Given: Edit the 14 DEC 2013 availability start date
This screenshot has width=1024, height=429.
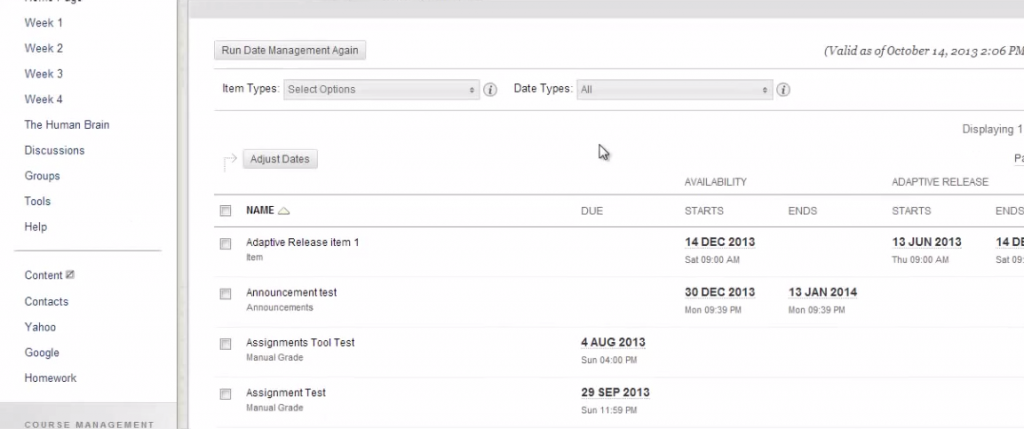Looking at the screenshot, I should 720,242.
